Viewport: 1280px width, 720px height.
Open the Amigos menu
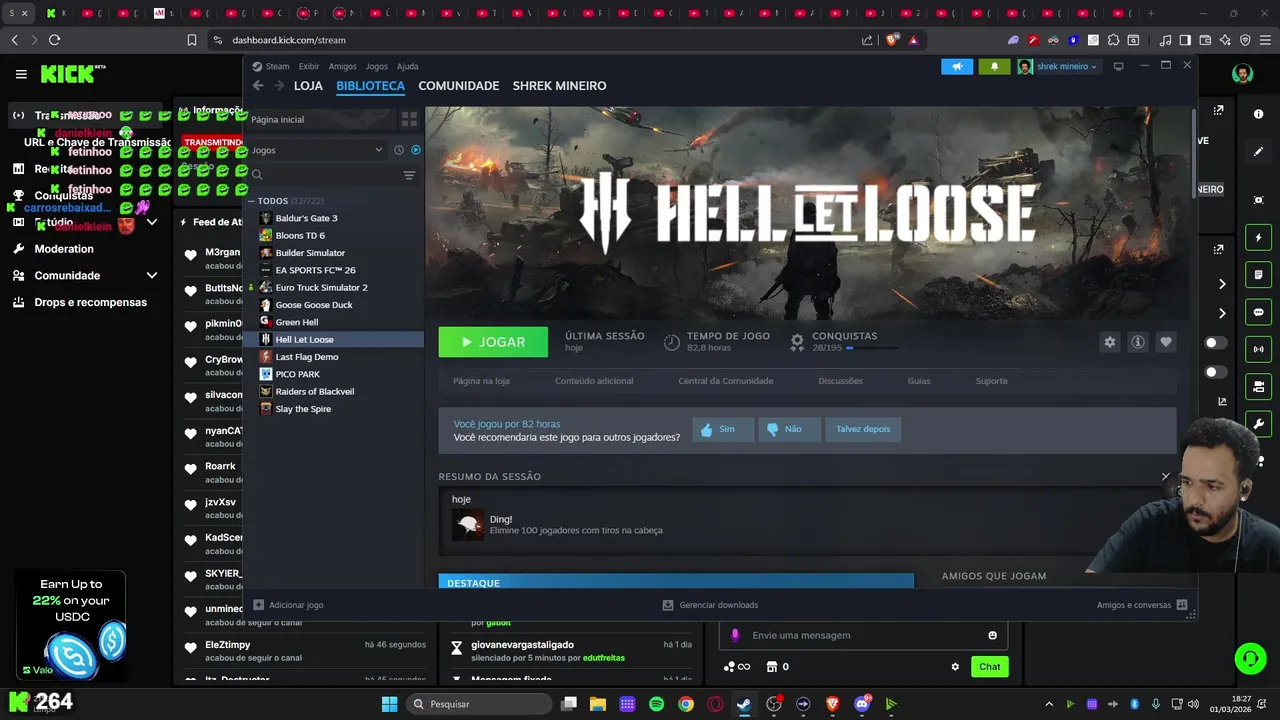coord(342,67)
